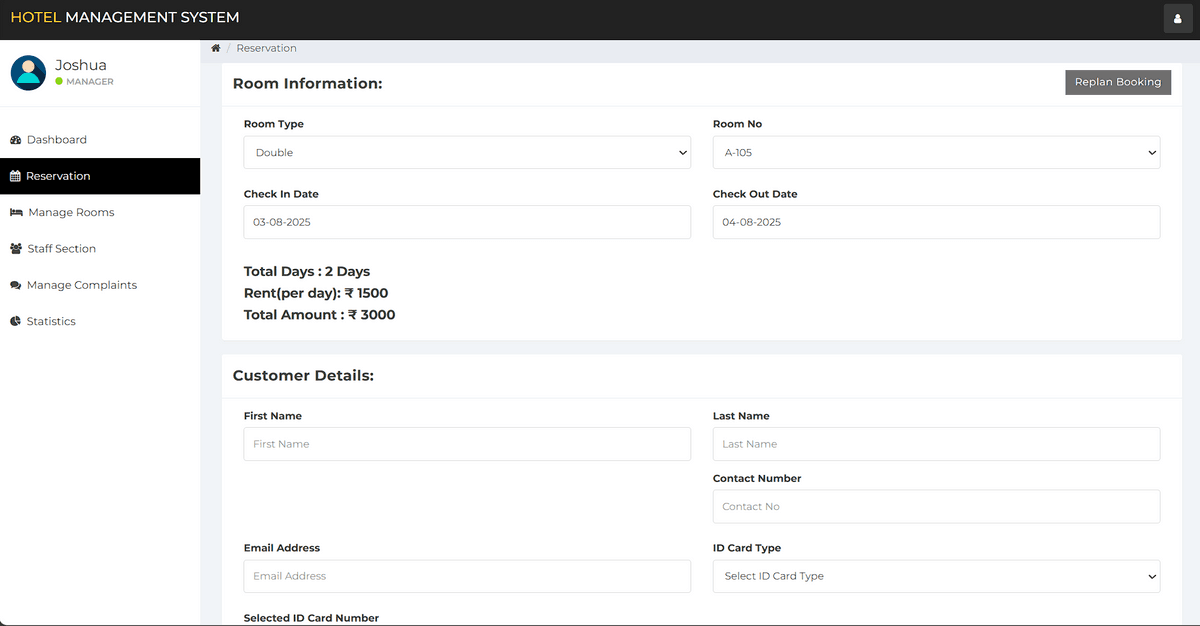Image resolution: width=1200 pixels, height=626 pixels.
Task: Select the Check In Date field
Action: (467, 222)
